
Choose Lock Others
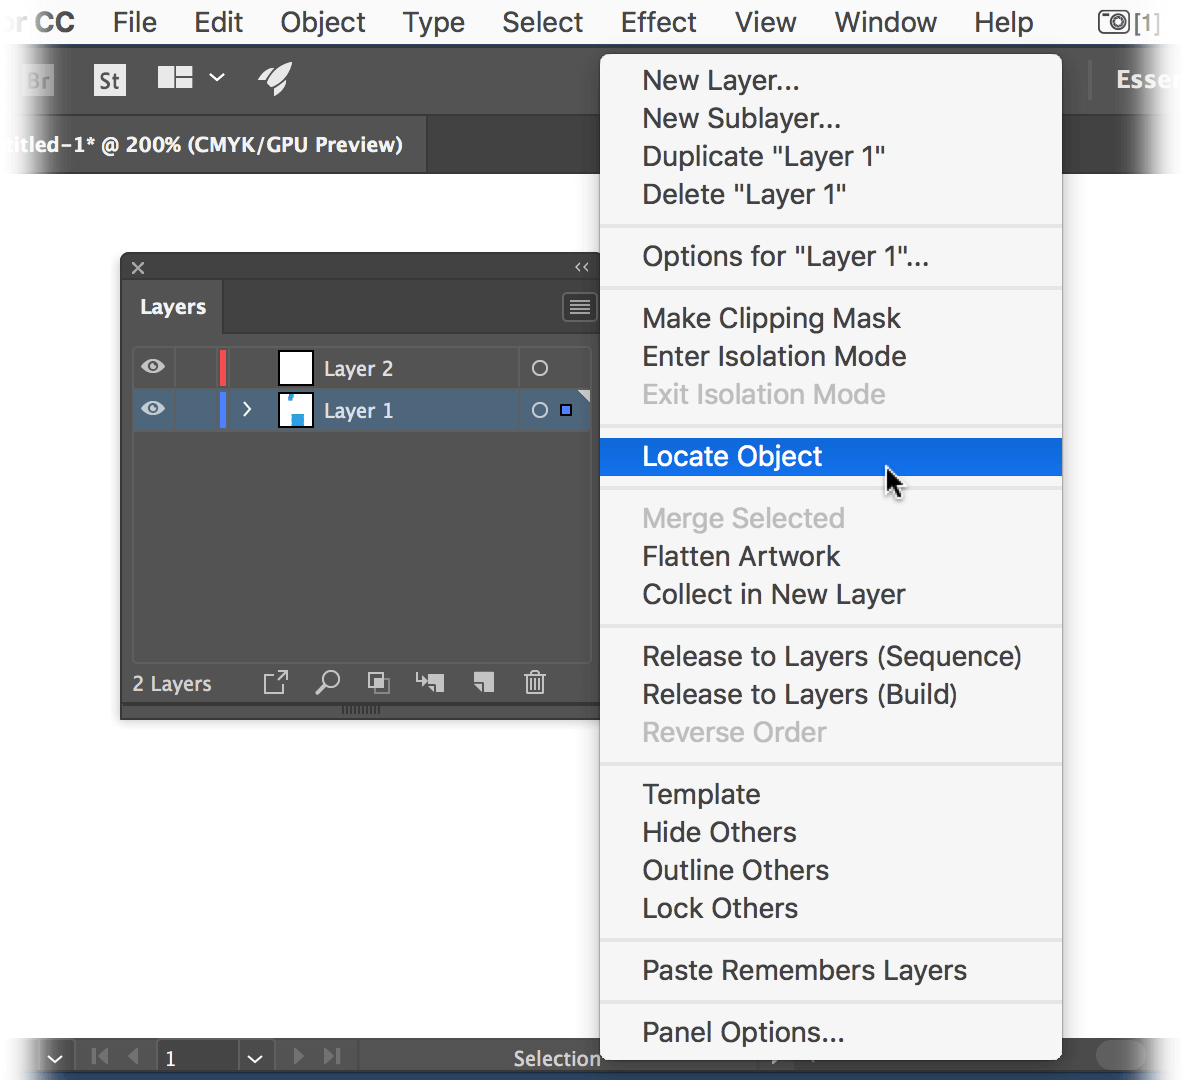tap(831, 908)
